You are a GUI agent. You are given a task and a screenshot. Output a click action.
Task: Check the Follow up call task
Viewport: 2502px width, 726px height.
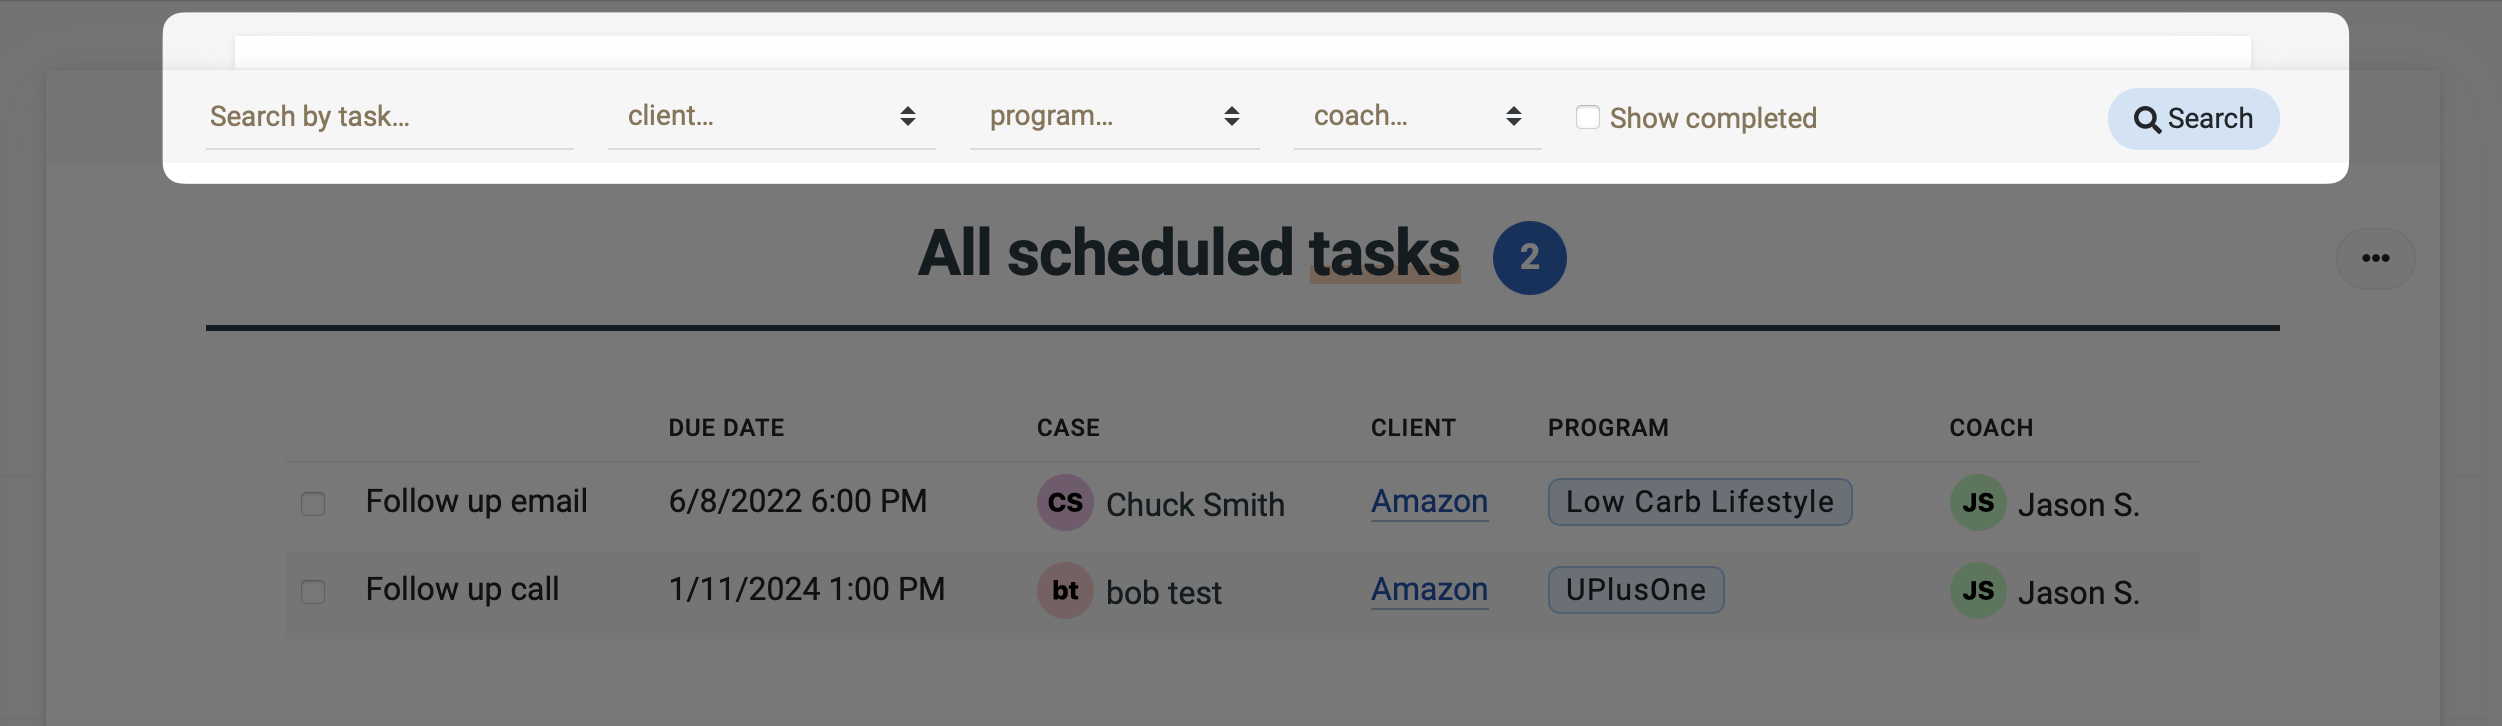click(x=313, y=591)
